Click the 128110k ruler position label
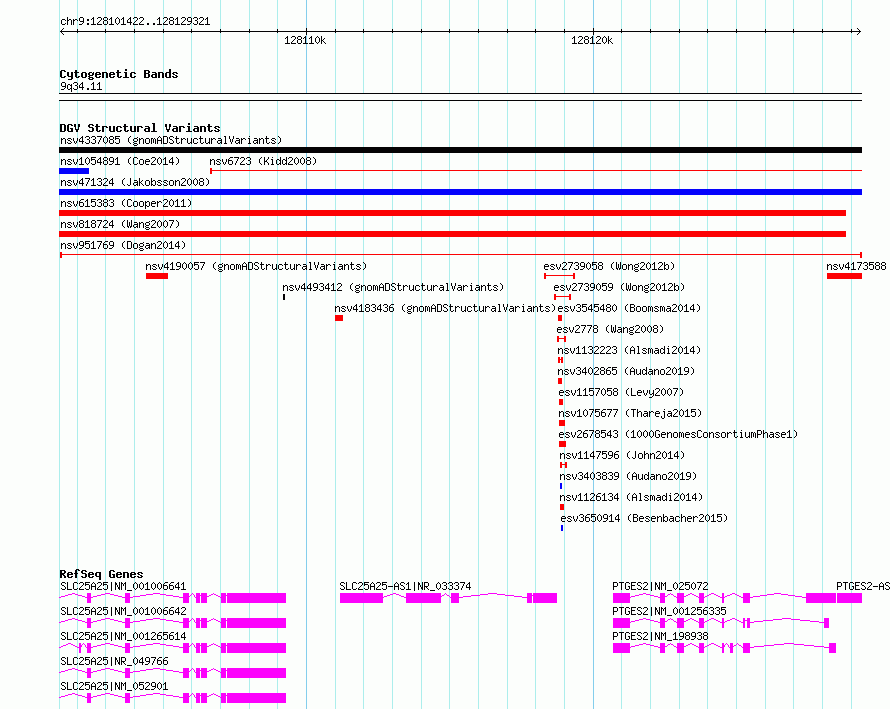This screenshot has width=890, height=709. [x=305, y=40]
